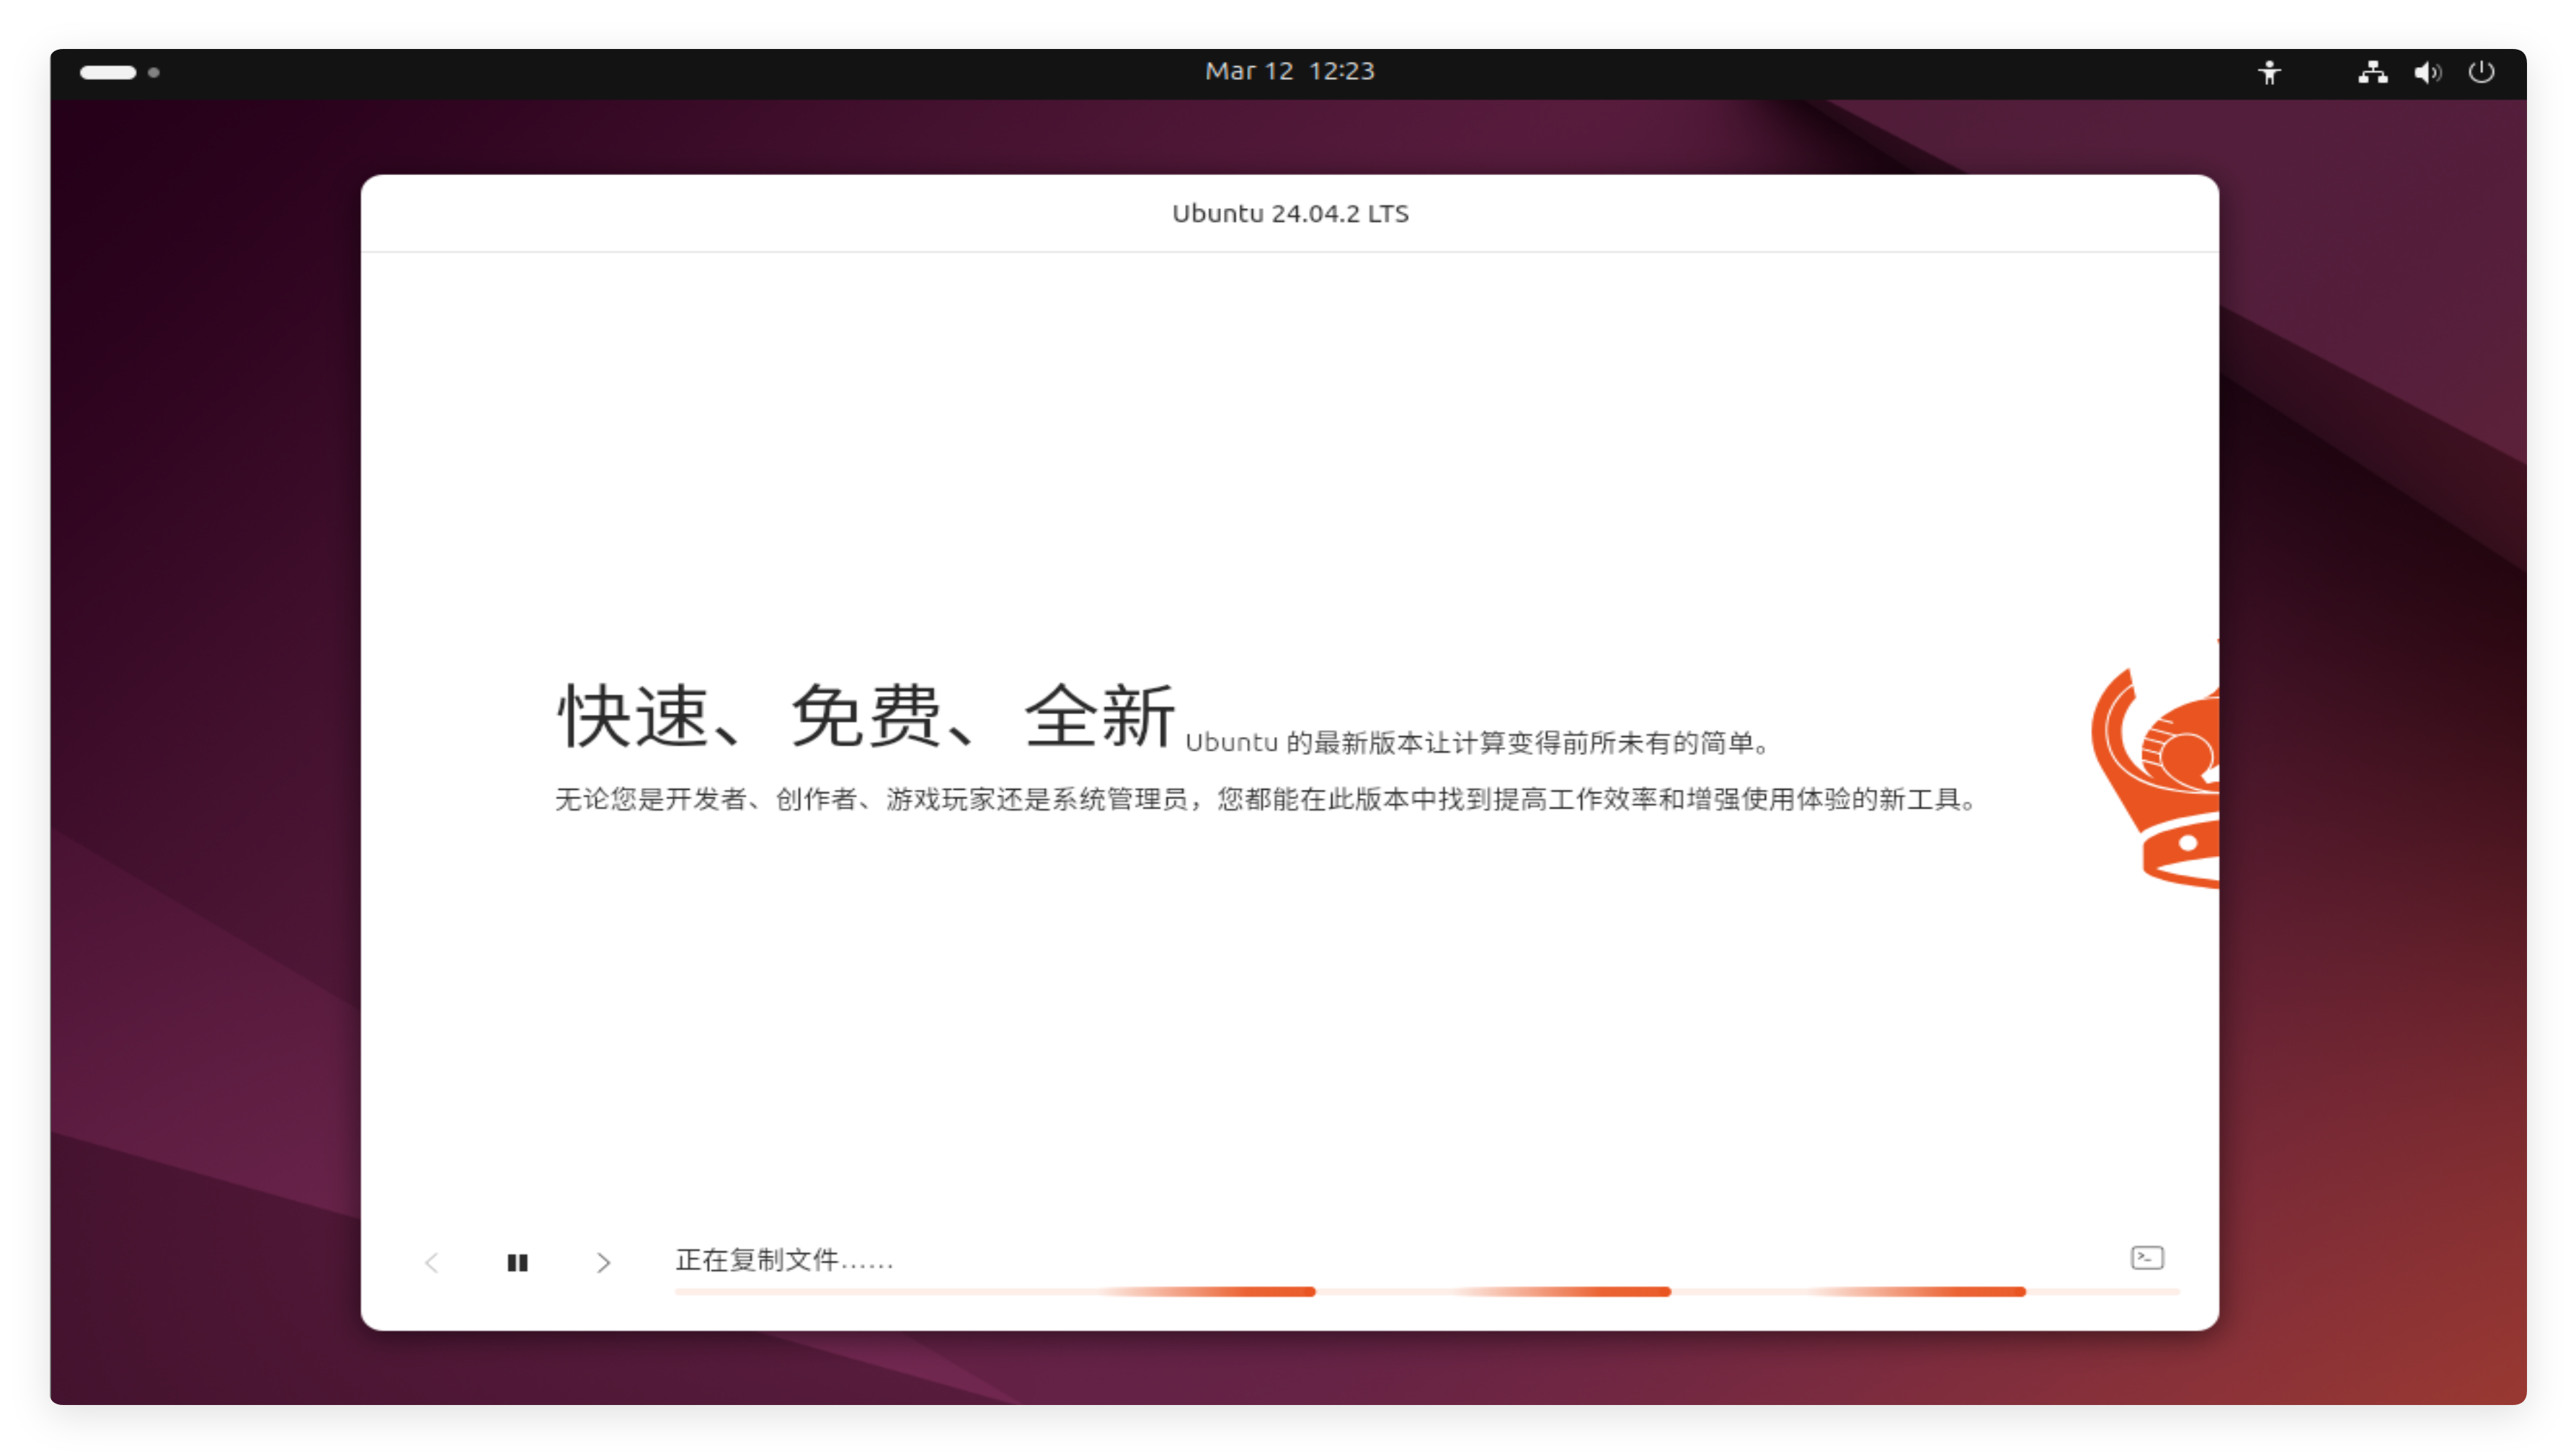Image resolution: width=2576 pixels, height=1454 pixels.
Task: Pause the installer slideshow
Action: click(517, 1262)
